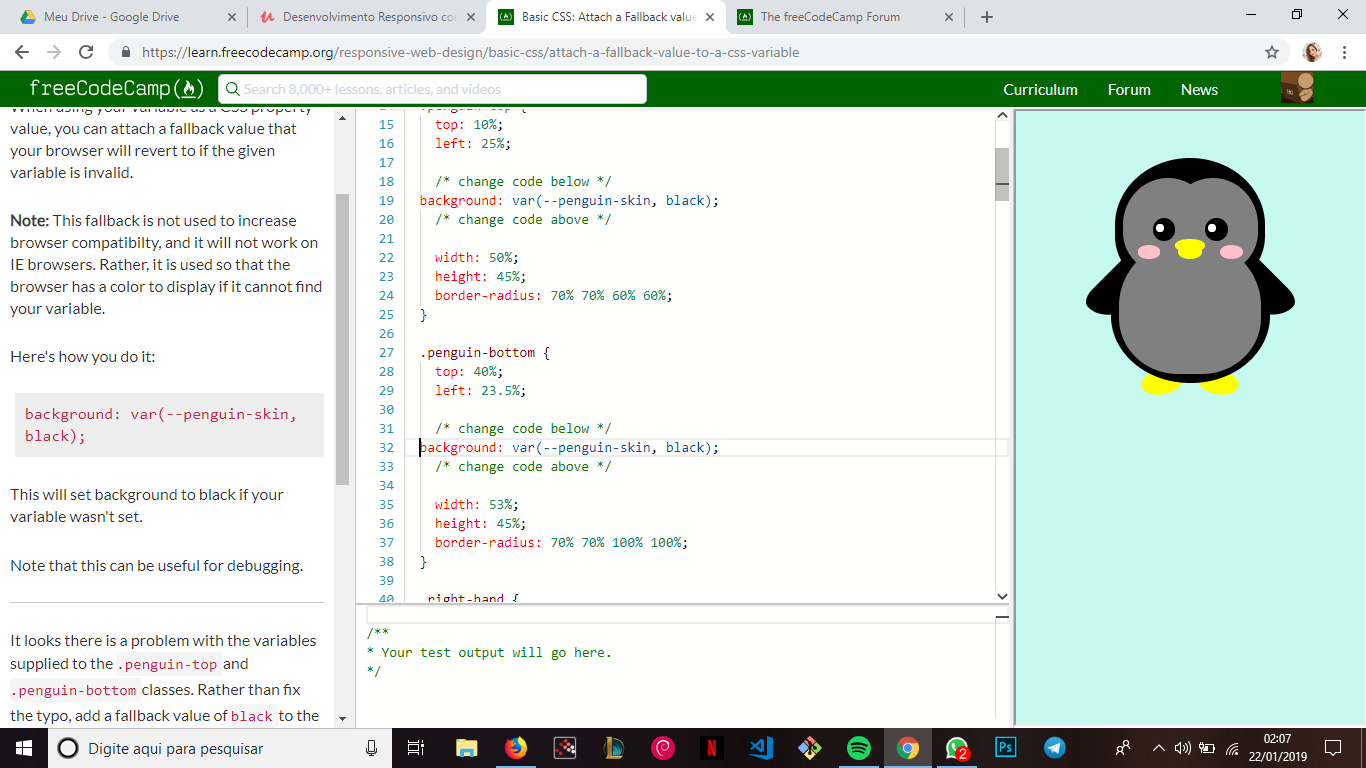1366x768 pixels.
Task: Open Netflix app in taskbar
Action: [711, 748]
